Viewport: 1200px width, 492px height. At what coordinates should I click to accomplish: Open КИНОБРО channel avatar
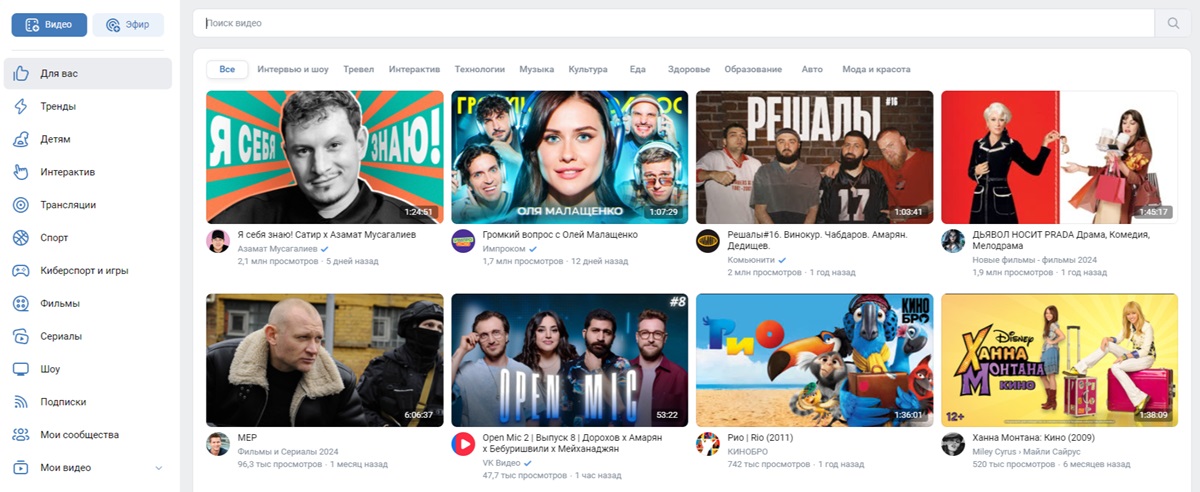point(708,444)
